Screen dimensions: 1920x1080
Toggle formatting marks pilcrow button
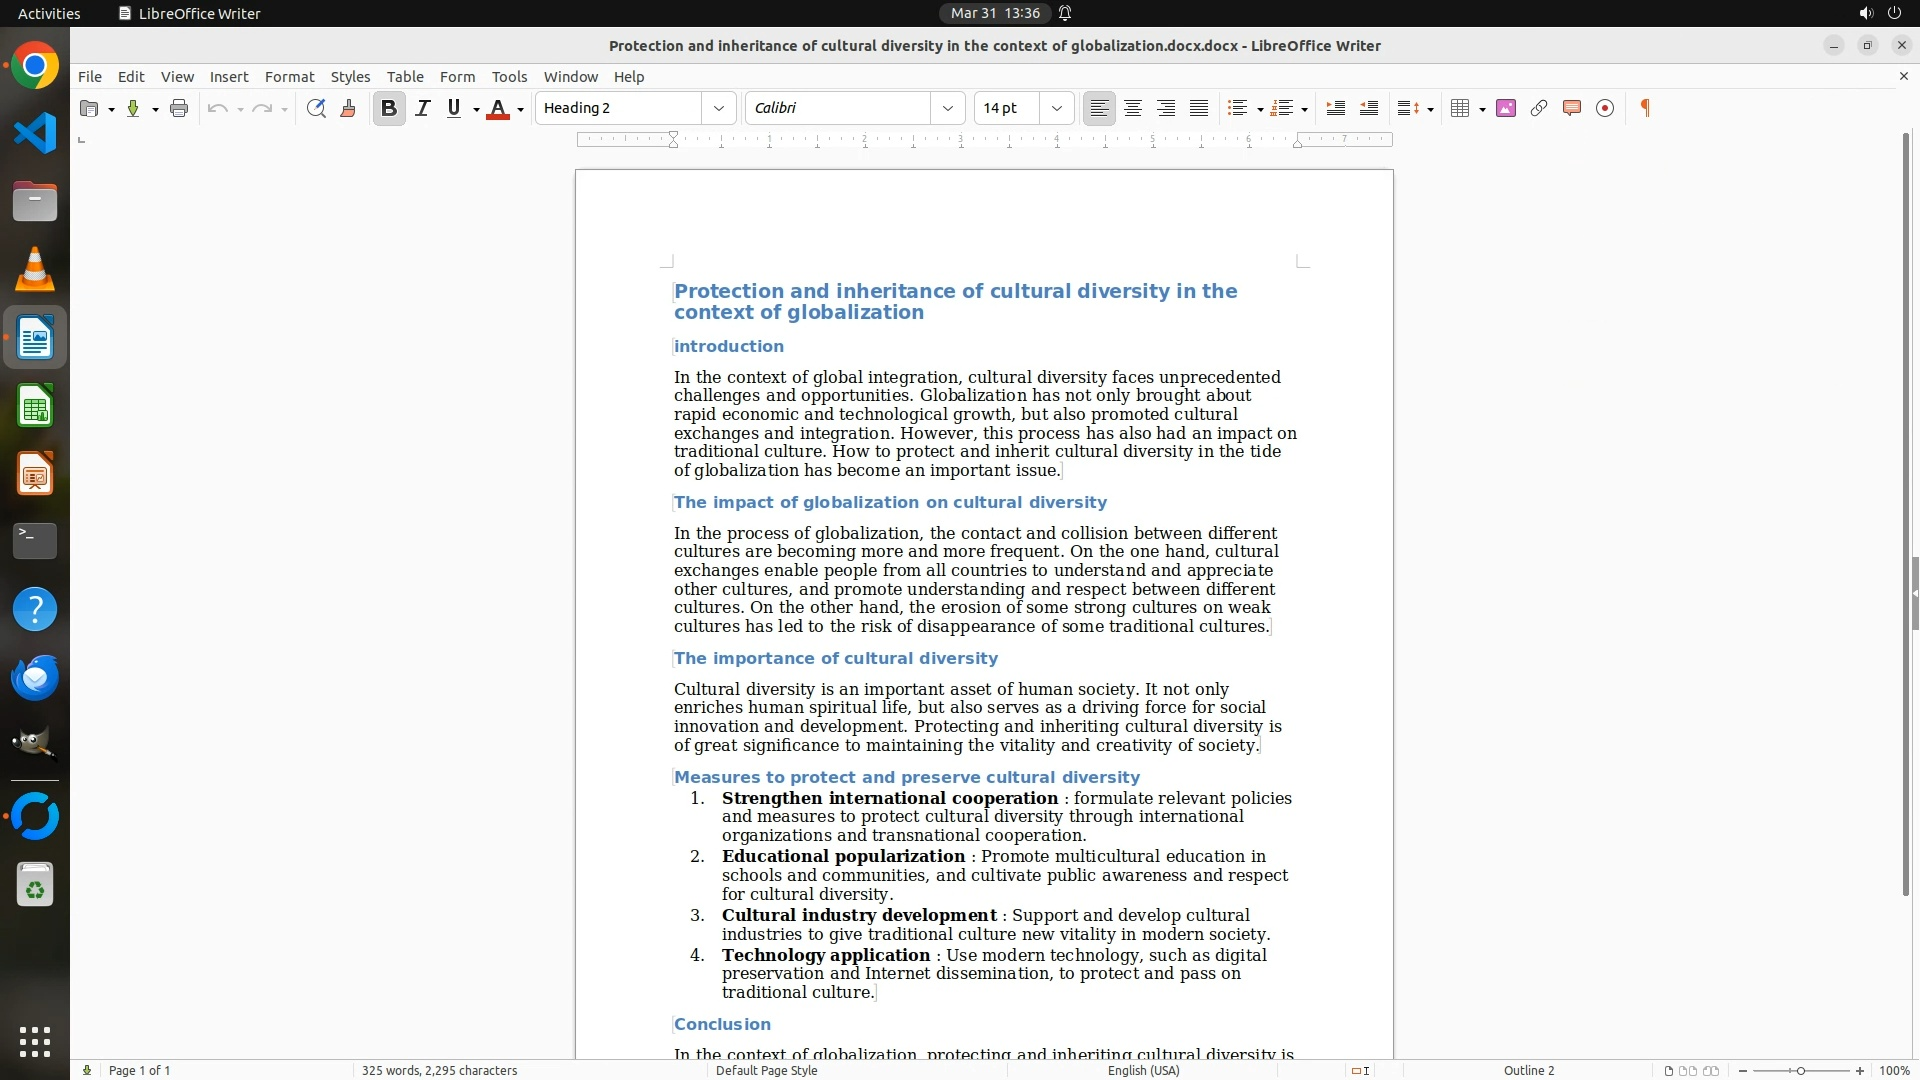tap(1645, 108)
